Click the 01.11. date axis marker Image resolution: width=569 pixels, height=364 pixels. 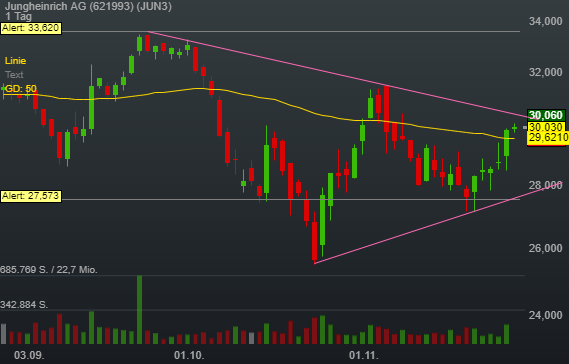[x=364, y=355]
